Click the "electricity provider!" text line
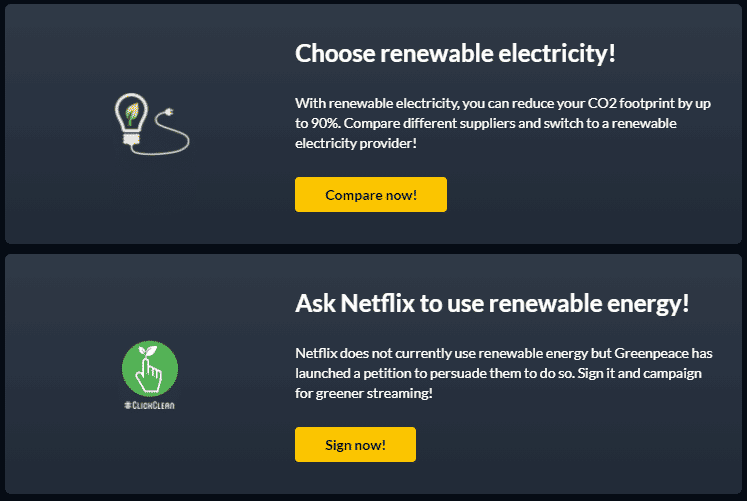747x501 pixels. (x=356, y=143)
